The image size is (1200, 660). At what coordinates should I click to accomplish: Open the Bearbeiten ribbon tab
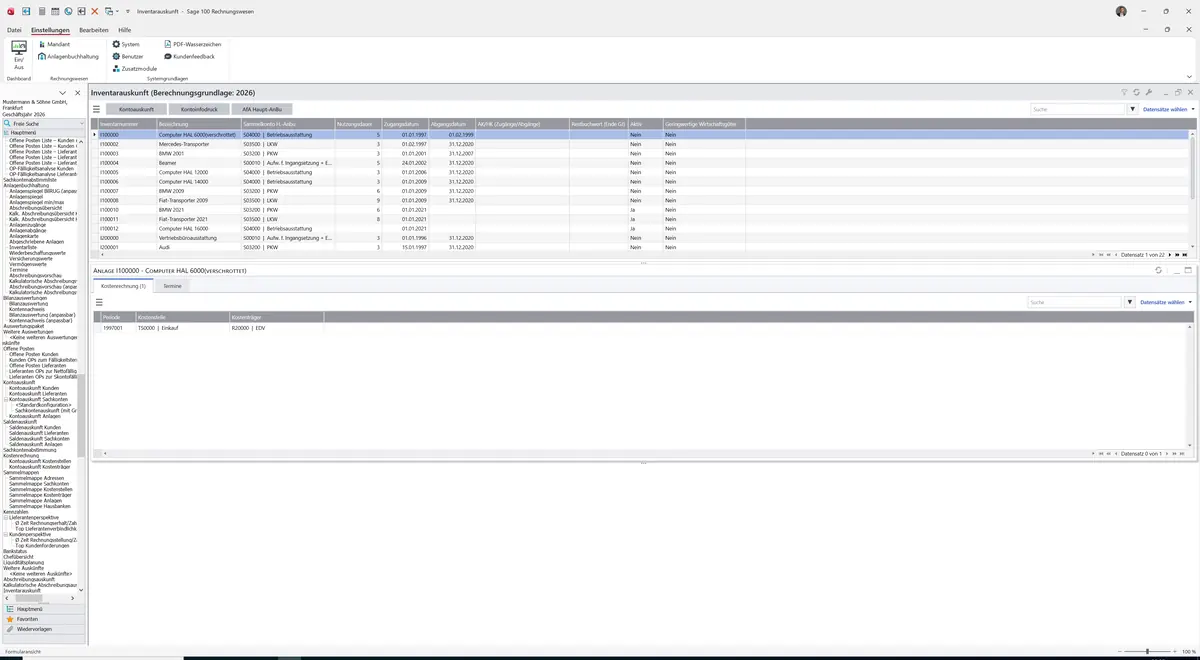(94, 30)
